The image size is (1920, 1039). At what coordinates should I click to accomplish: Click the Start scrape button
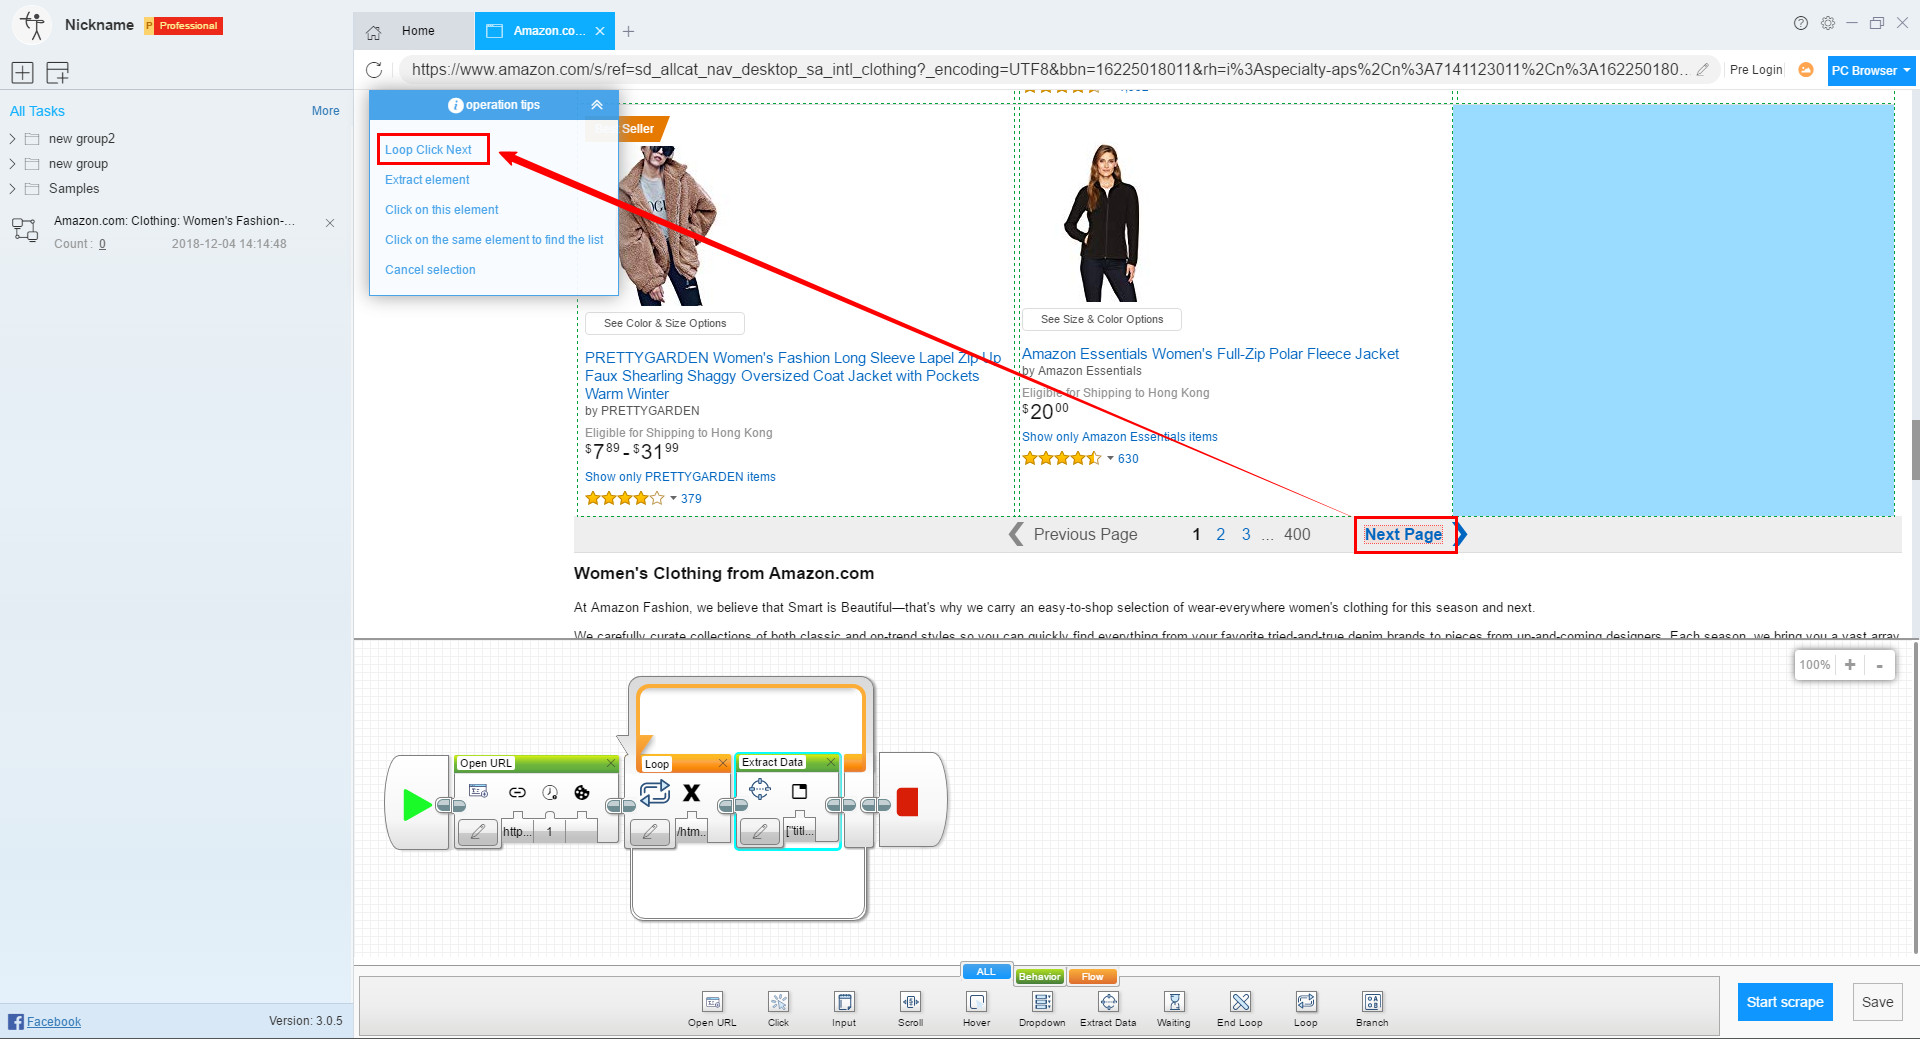point(1785,1001)
